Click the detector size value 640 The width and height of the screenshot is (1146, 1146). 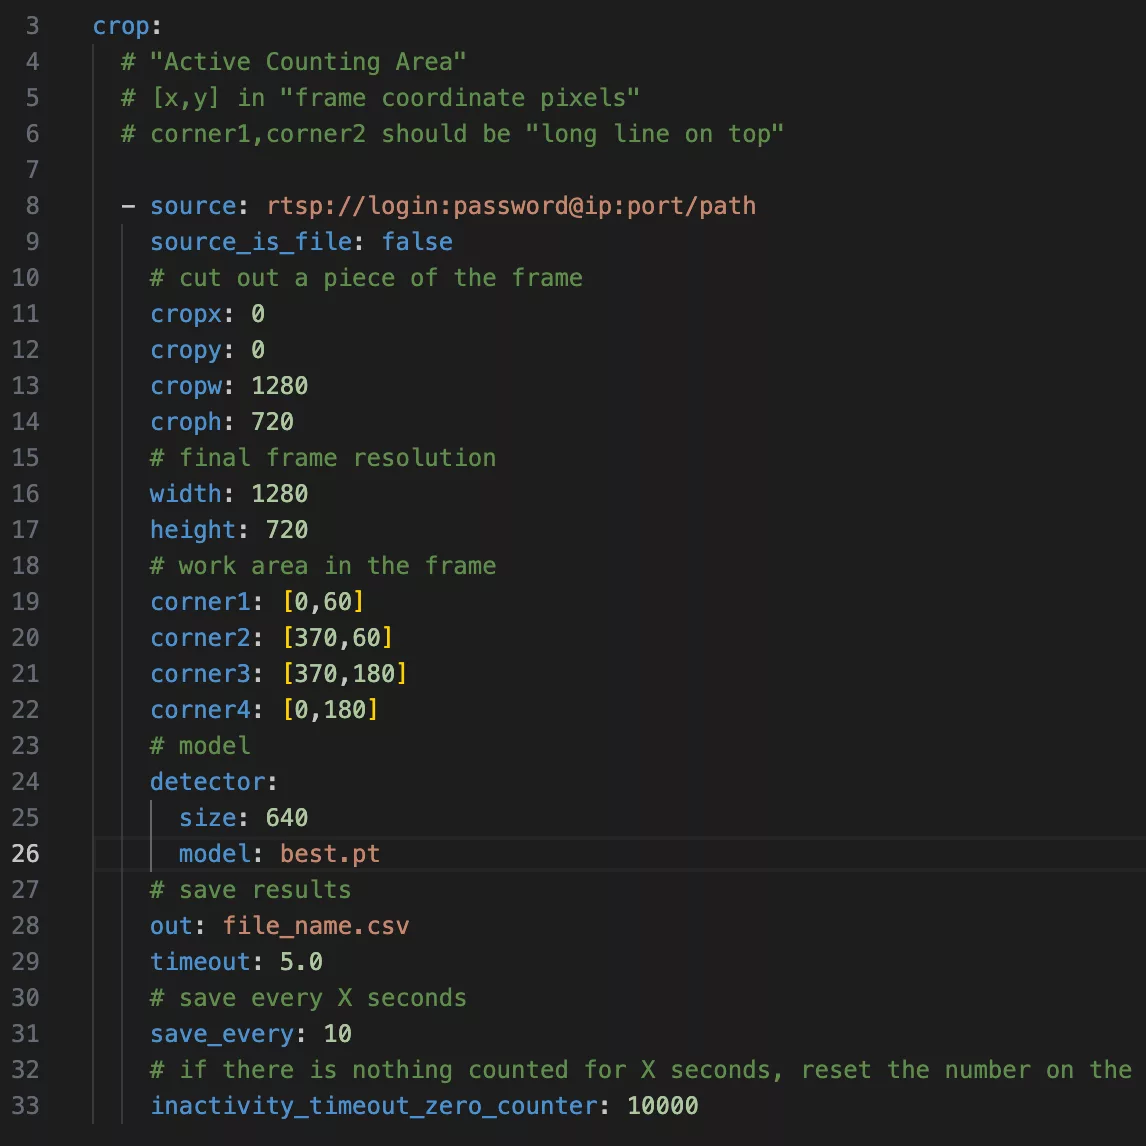pyautogui.click(x=286, y=818)
